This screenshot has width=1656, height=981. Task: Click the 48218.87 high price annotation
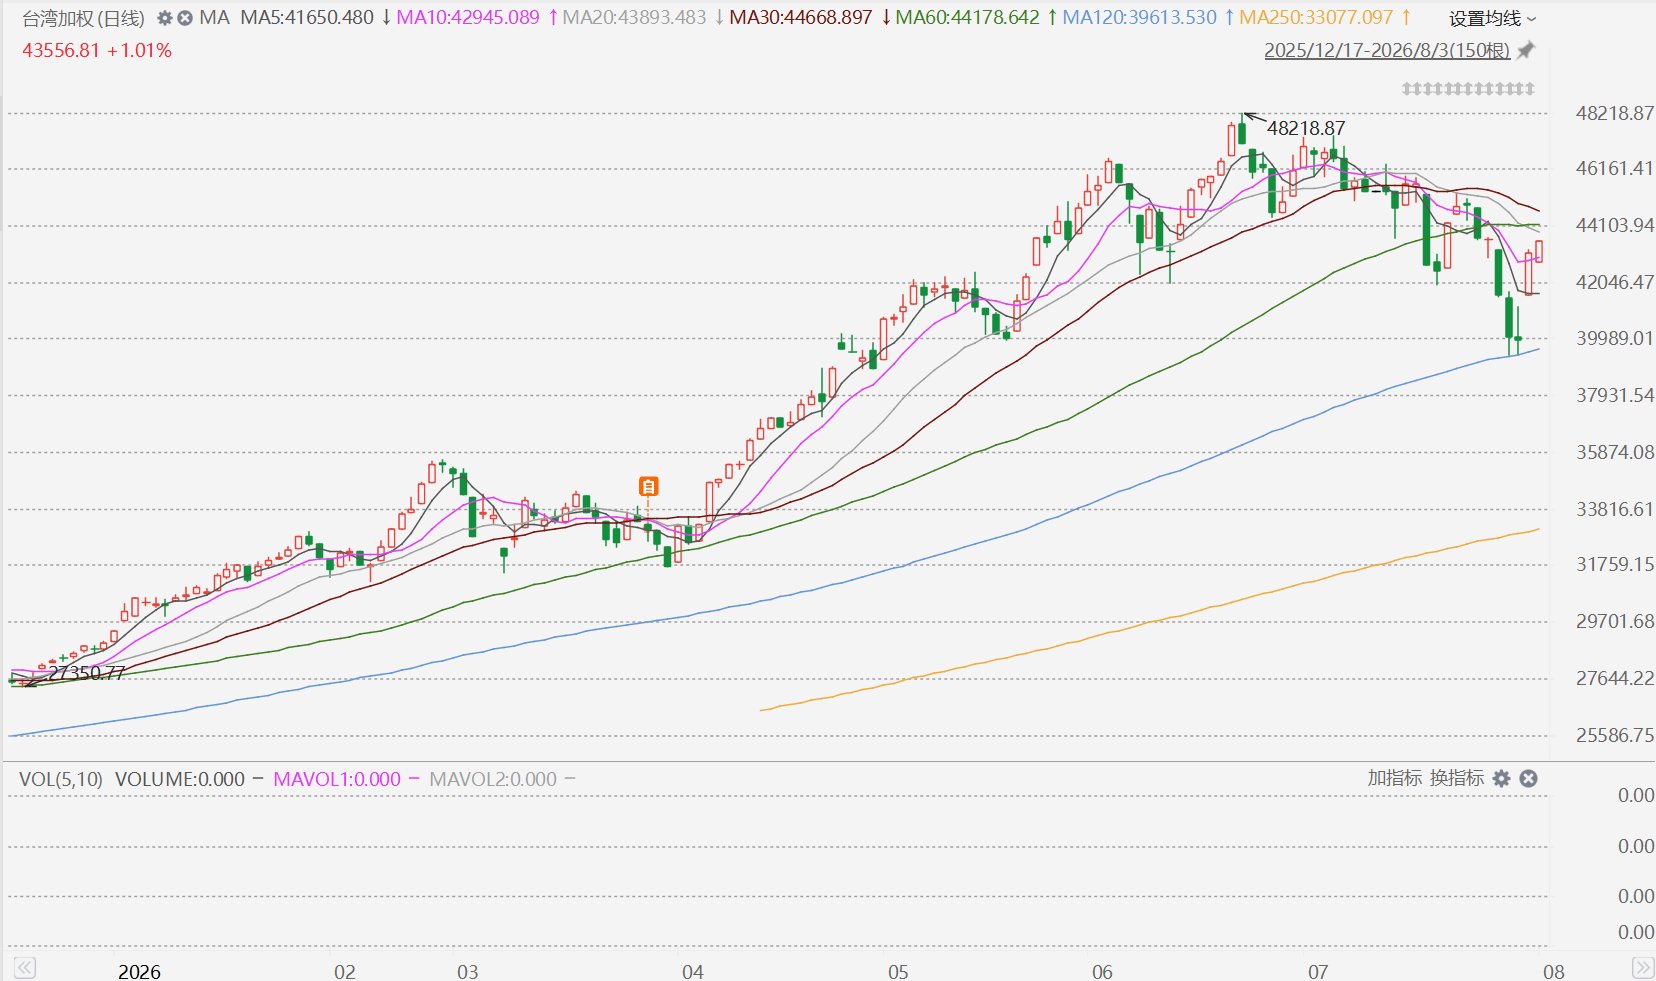pyautogui.click(x=1306, y=128)
